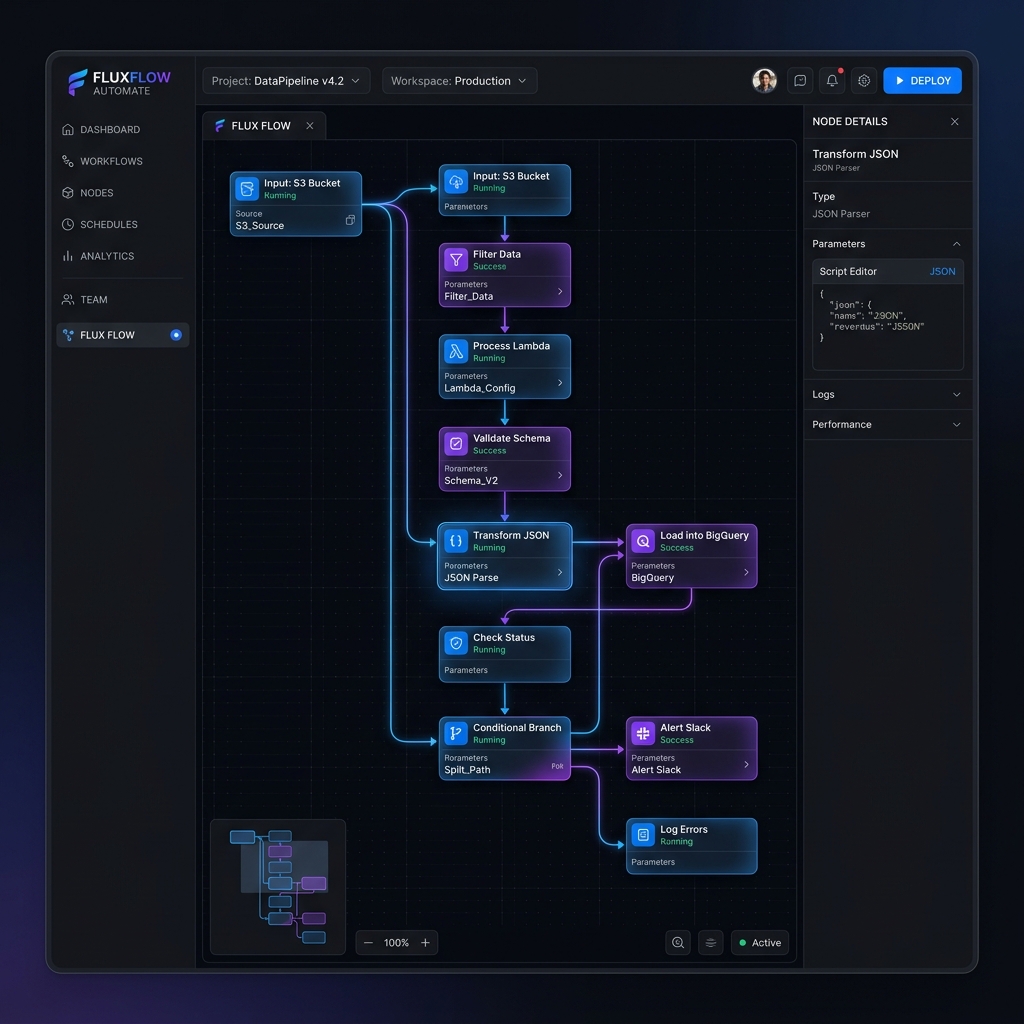Click the Filter Data funnel icon

click(456, 260)
